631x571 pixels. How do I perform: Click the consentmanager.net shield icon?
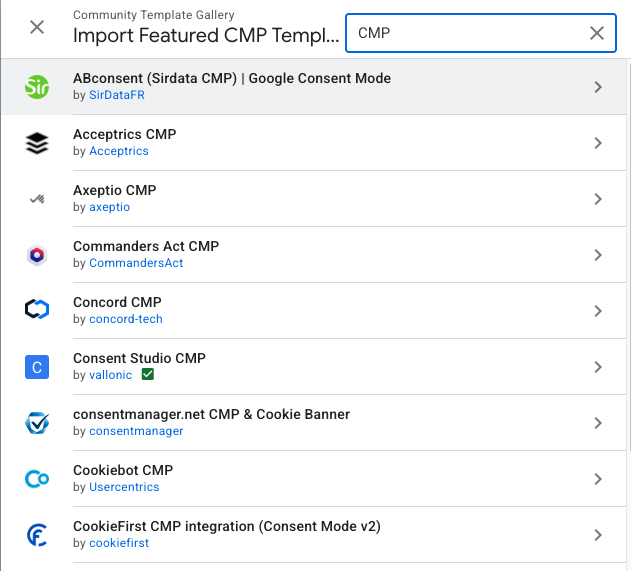(x=37, y=423)
